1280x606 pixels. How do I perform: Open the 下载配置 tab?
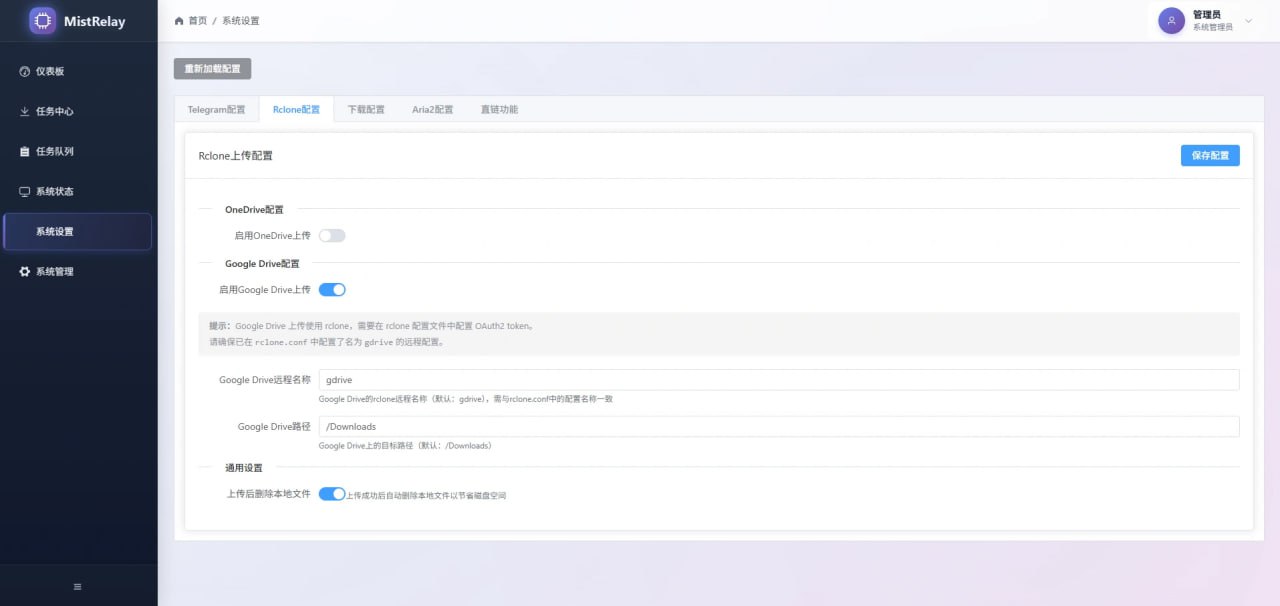point(366,109)
